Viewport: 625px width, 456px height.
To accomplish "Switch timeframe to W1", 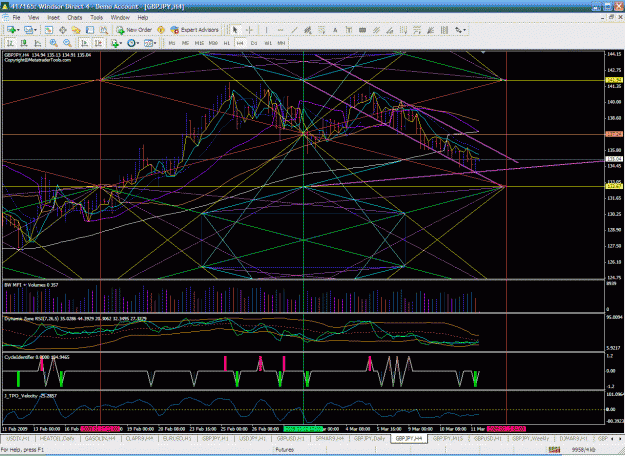I will click(x=268, y=43).
